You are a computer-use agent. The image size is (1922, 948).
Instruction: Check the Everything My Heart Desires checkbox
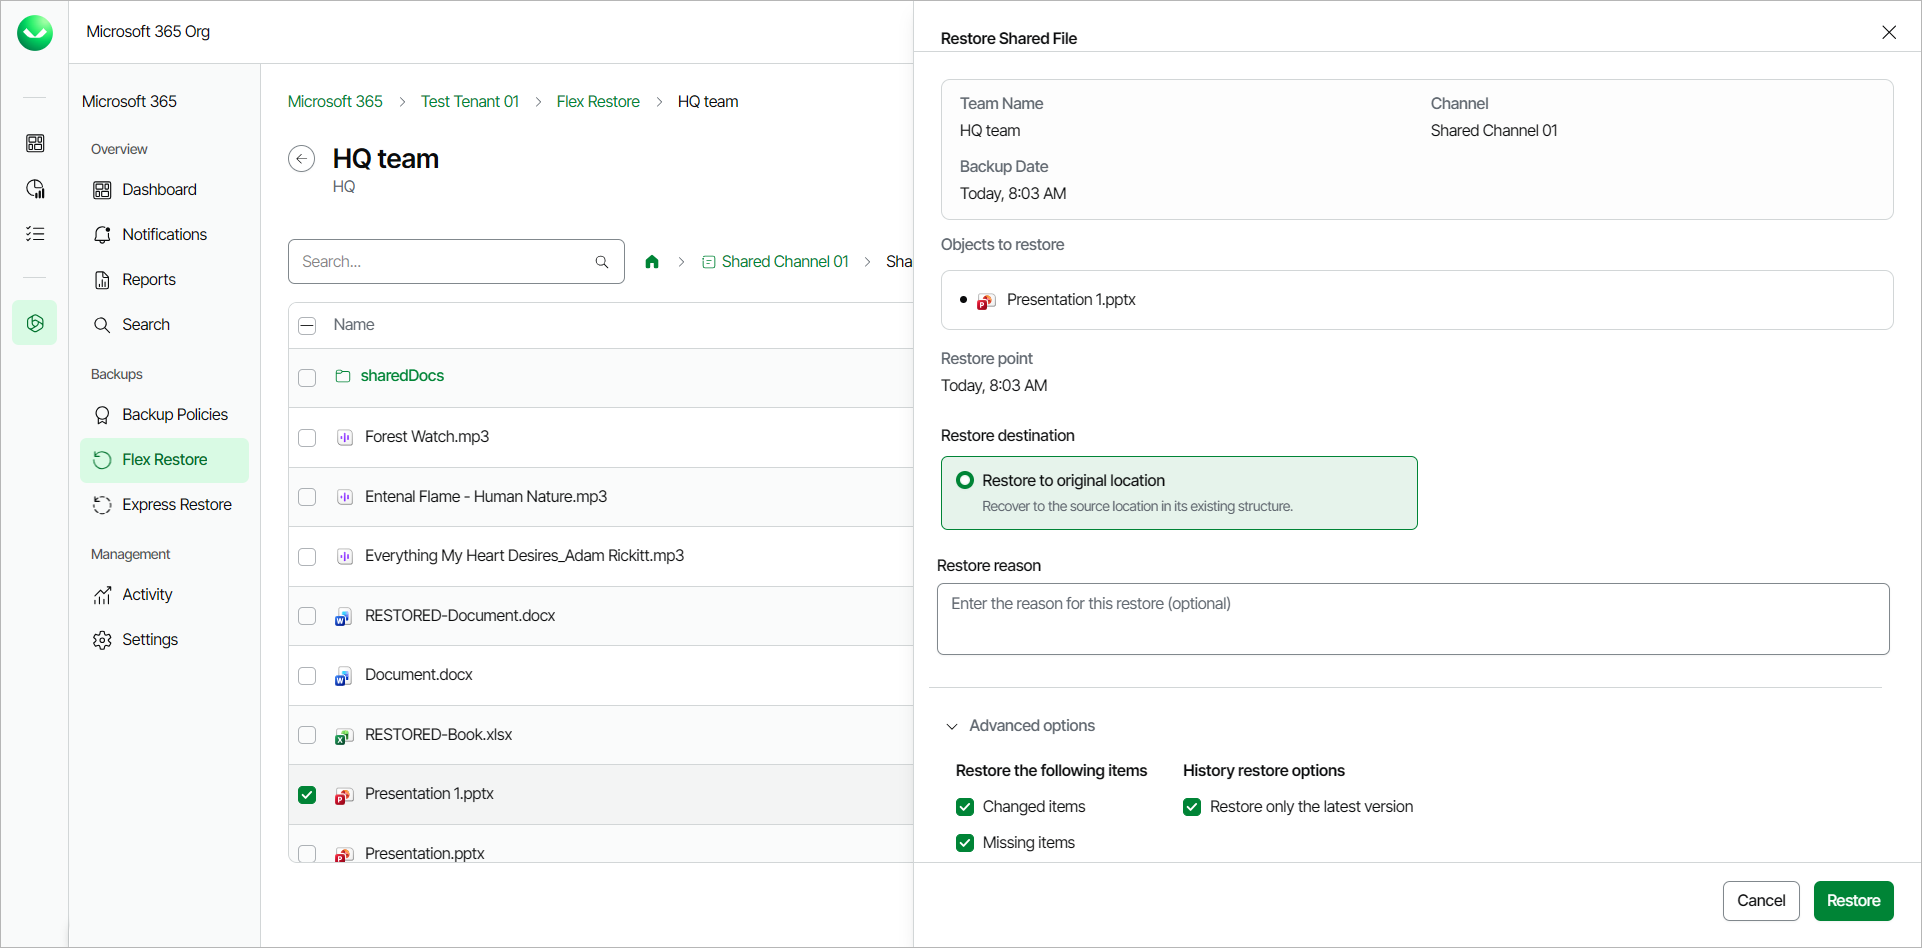pyautogui.click(x=307, y=557)
